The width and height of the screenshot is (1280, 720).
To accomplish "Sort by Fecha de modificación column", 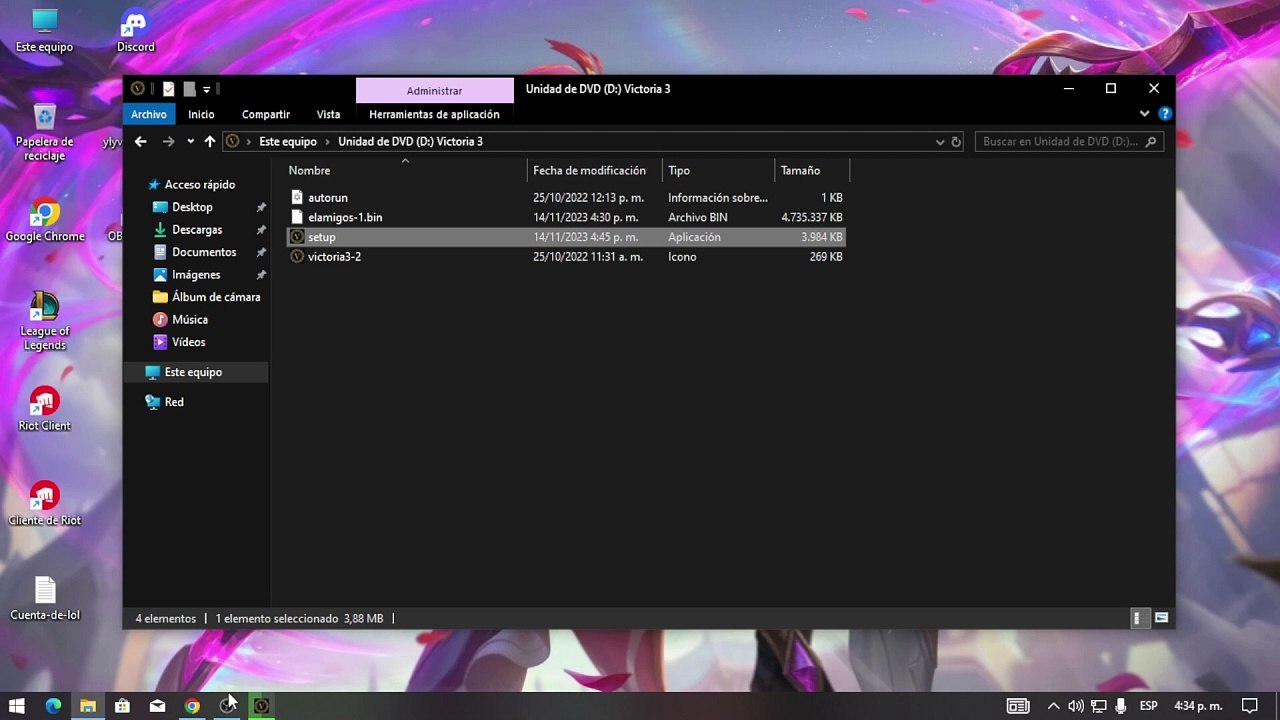I will coord(595,171).
